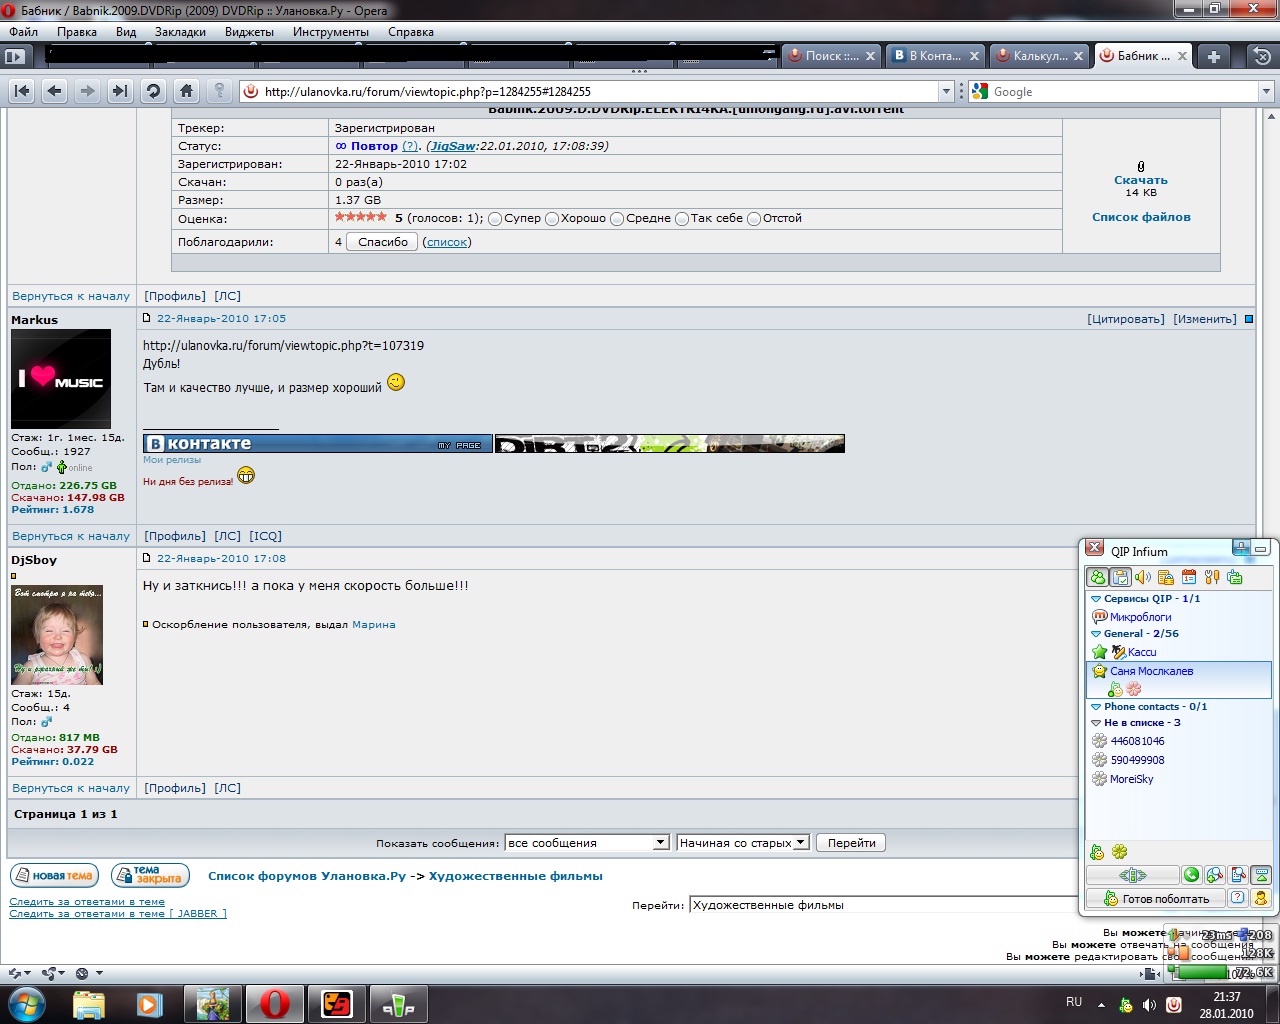Click the Список файлов link
The height and width of the screenshot is (1024, 1280).
(1141, 217)
